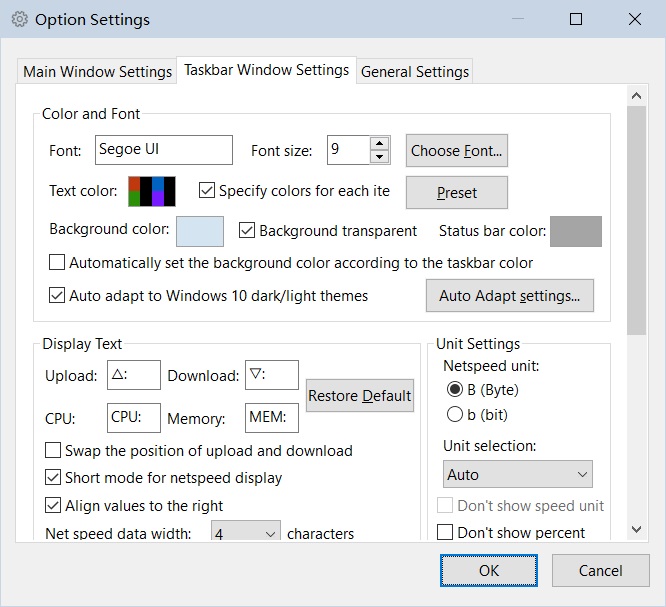Open the Net speed data width dropdown
Screen dimensions: 666x607
point(246,534)
